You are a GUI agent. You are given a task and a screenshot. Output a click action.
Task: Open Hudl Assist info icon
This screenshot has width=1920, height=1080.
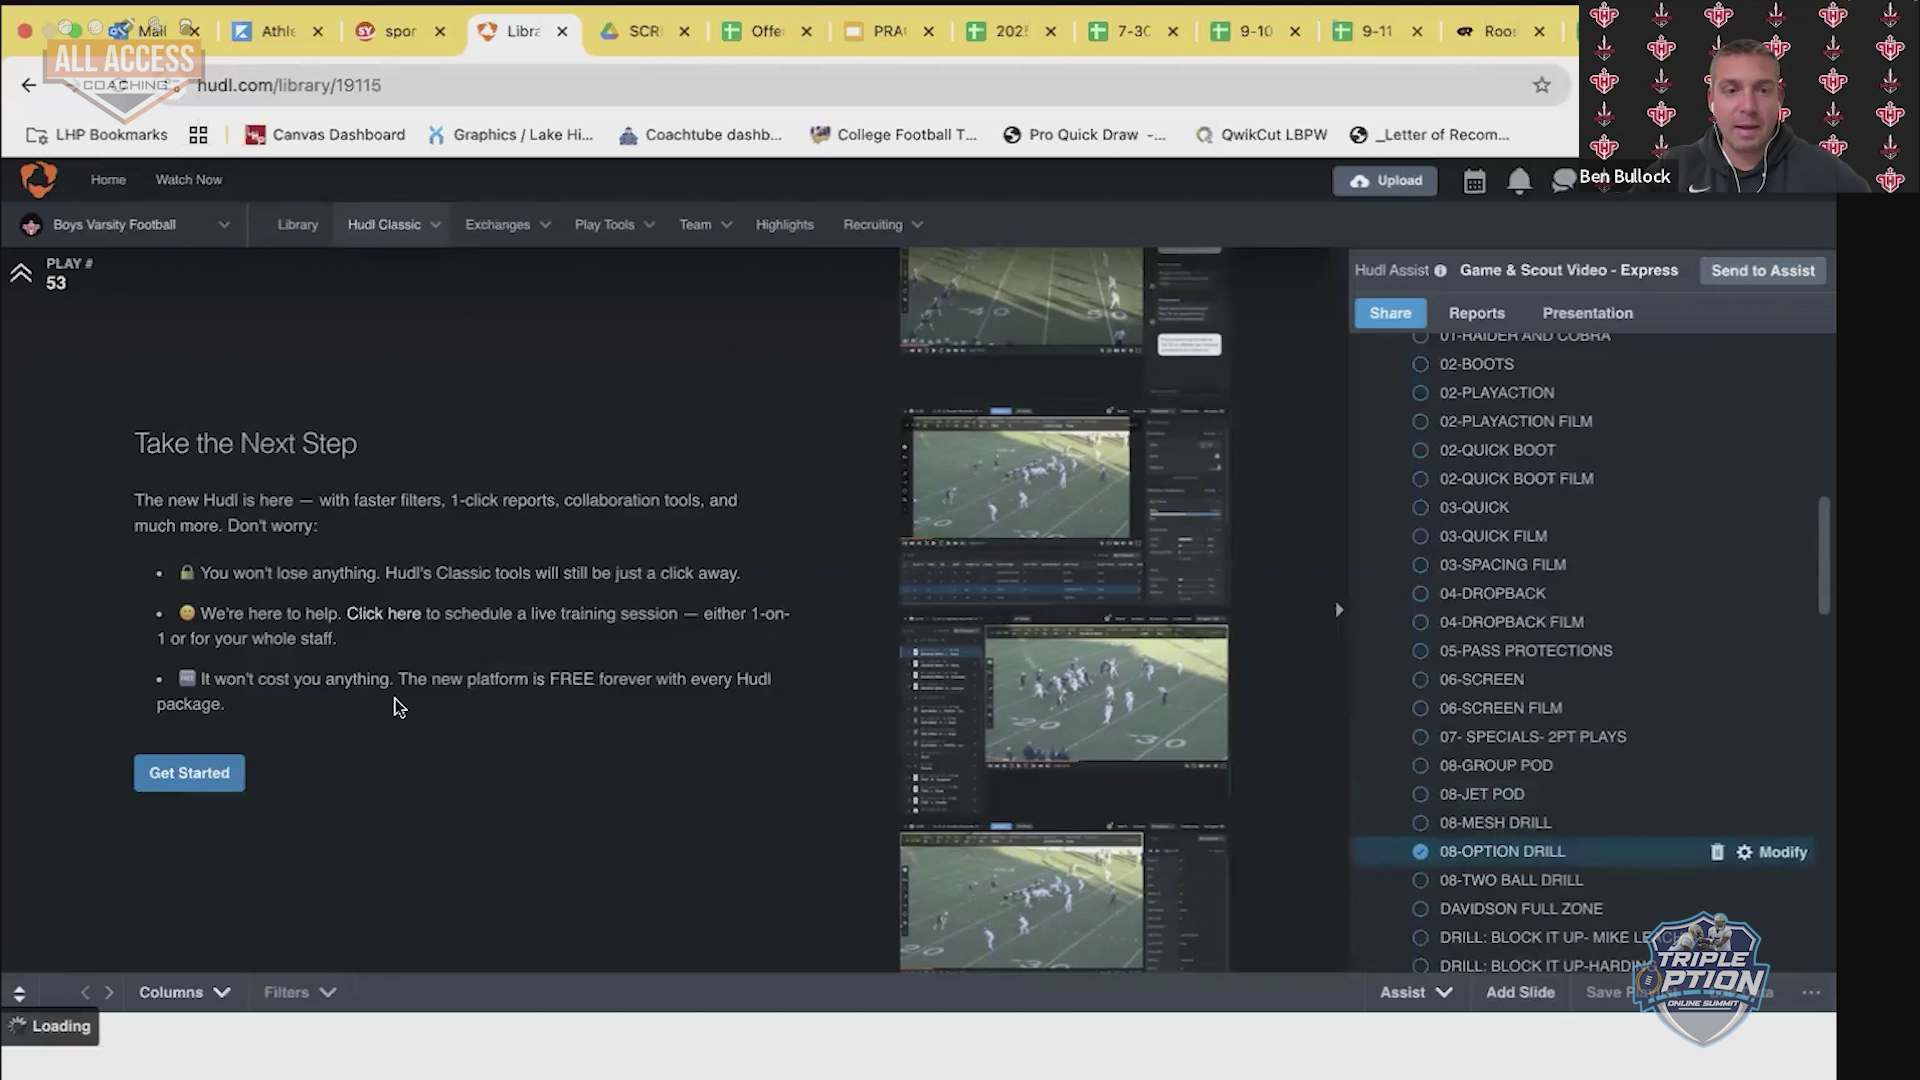coord(1441,271)
